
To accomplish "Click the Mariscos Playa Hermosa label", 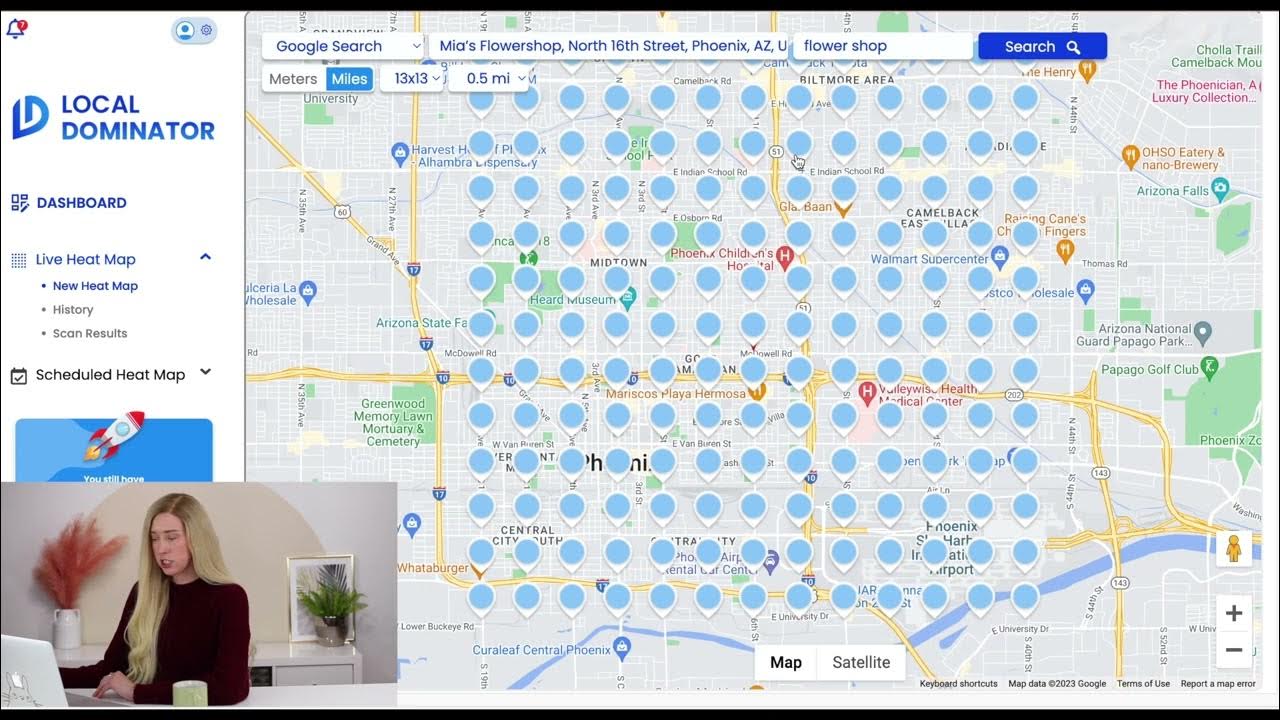I will tap(676, 394).
